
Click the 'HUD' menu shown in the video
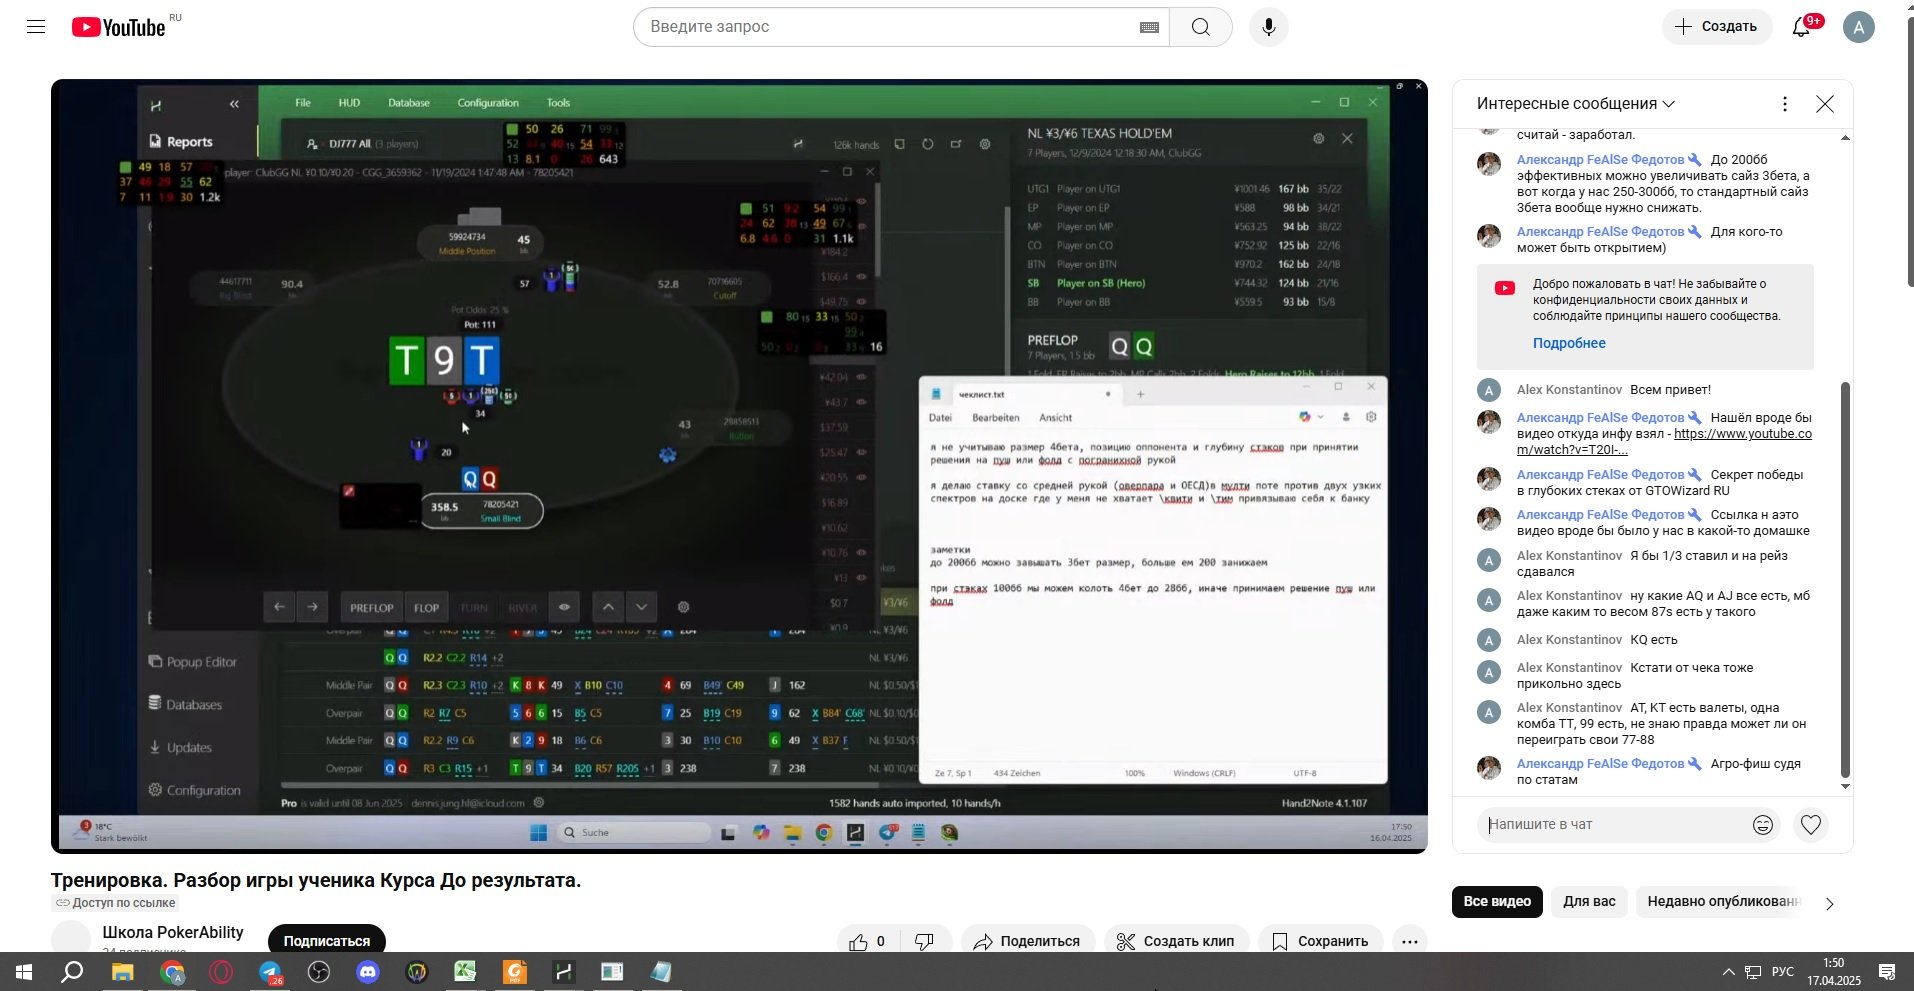(349, 103)
